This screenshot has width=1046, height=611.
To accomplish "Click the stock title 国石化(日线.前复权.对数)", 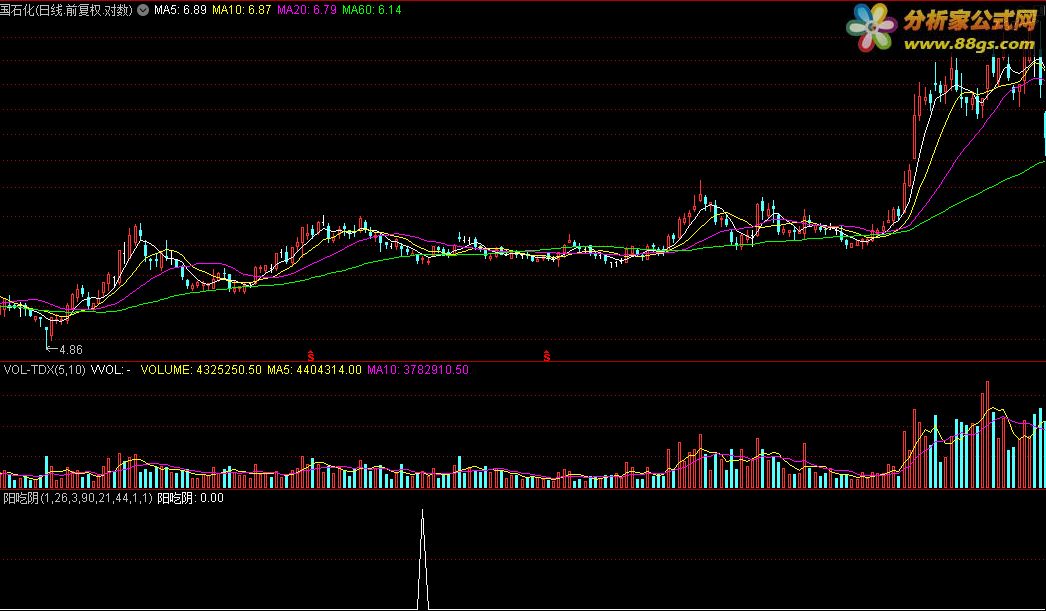I will click(x=67, y=10).
